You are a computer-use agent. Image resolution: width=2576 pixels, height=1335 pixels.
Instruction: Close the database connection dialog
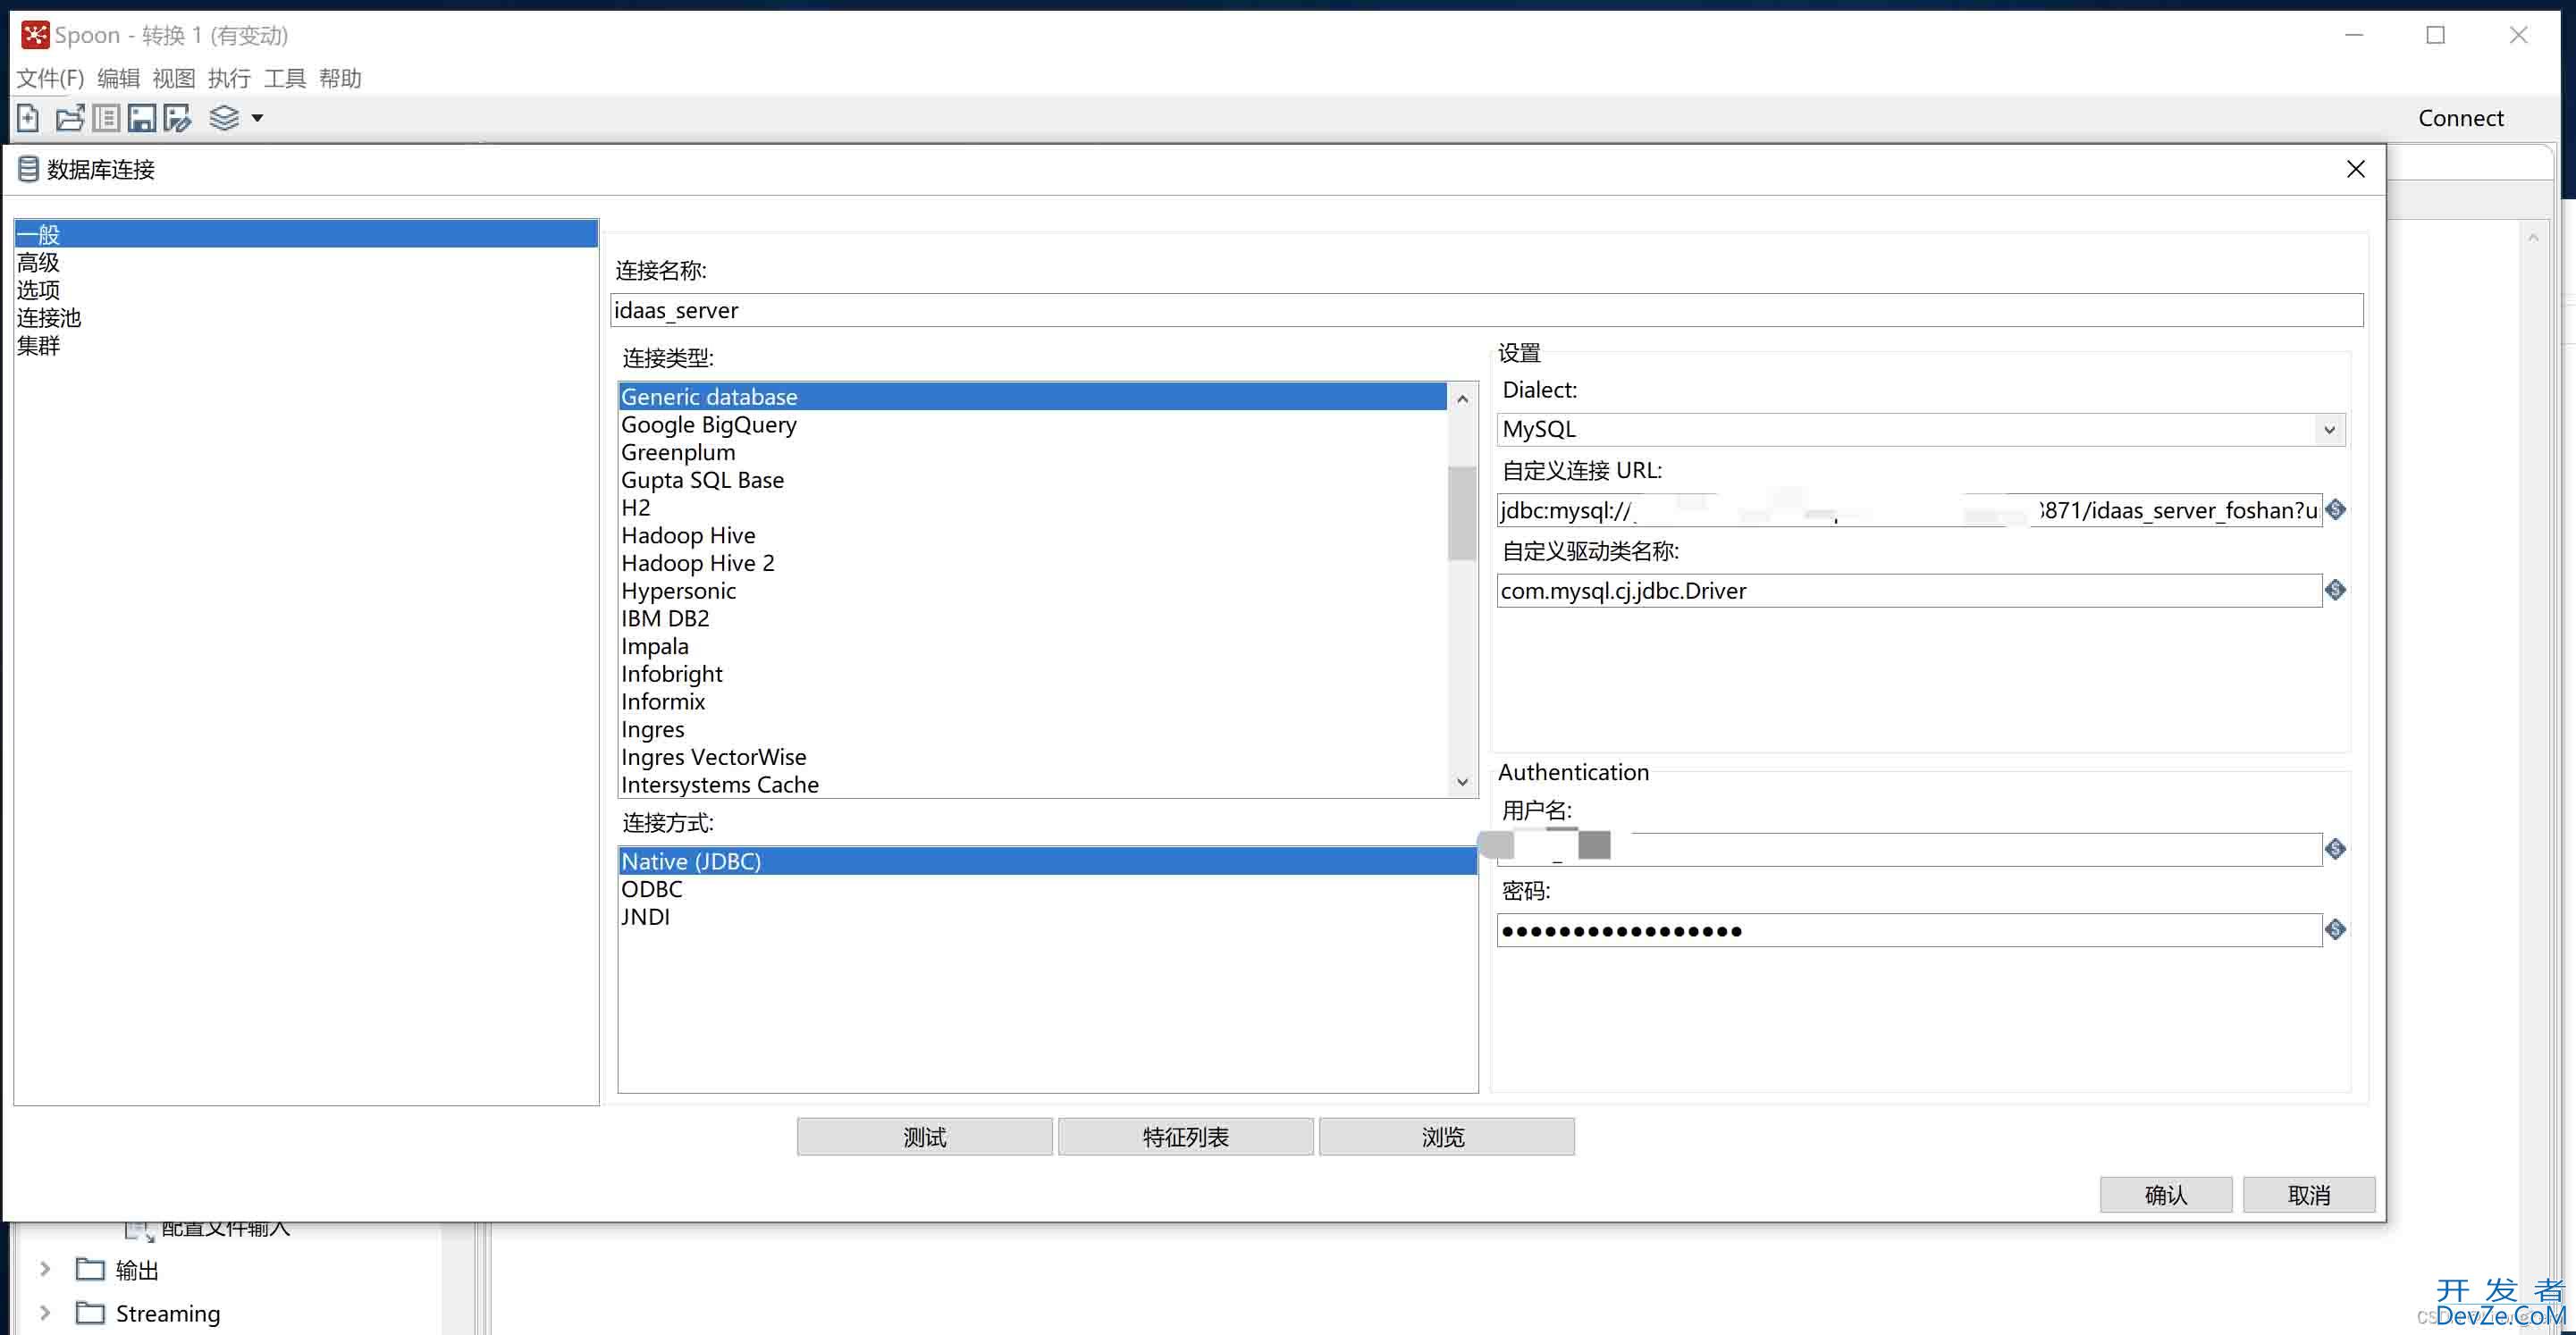(x=2356, y=169)
